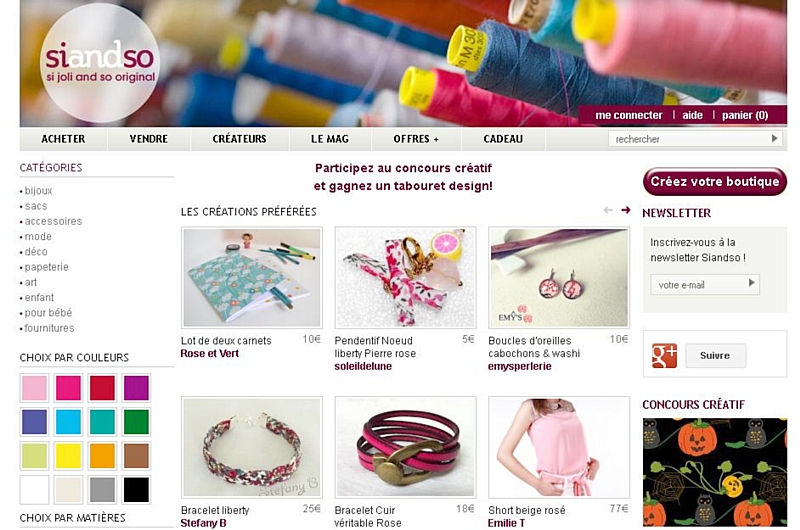Choose the black color swatch
Screen dimensions: 800x530
(x=136, y=490)
